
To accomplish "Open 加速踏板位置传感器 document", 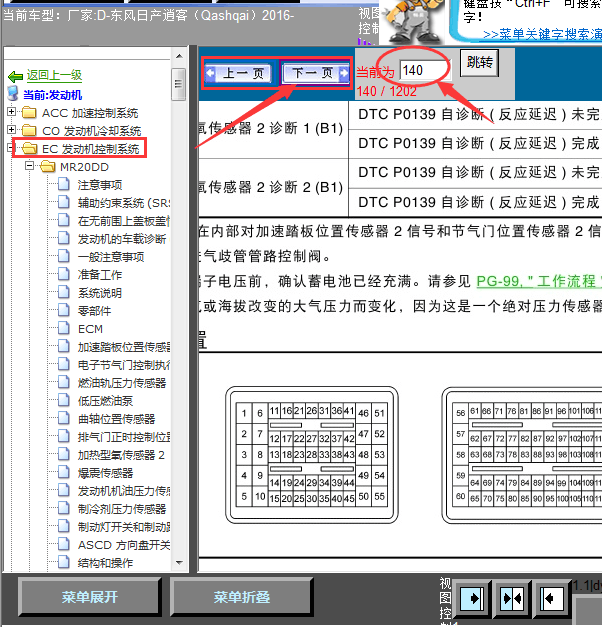I will 124,347.
